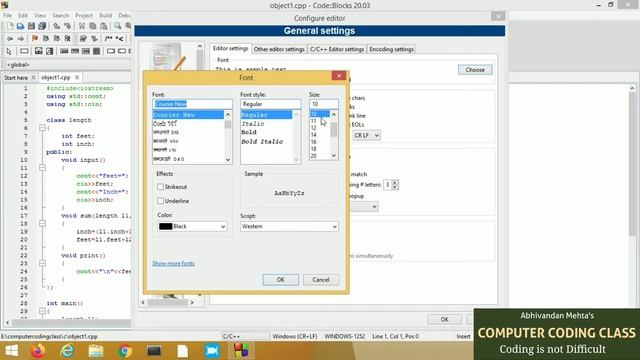
Task: Click the Redo toolbar icon
Action: point(67,26)
